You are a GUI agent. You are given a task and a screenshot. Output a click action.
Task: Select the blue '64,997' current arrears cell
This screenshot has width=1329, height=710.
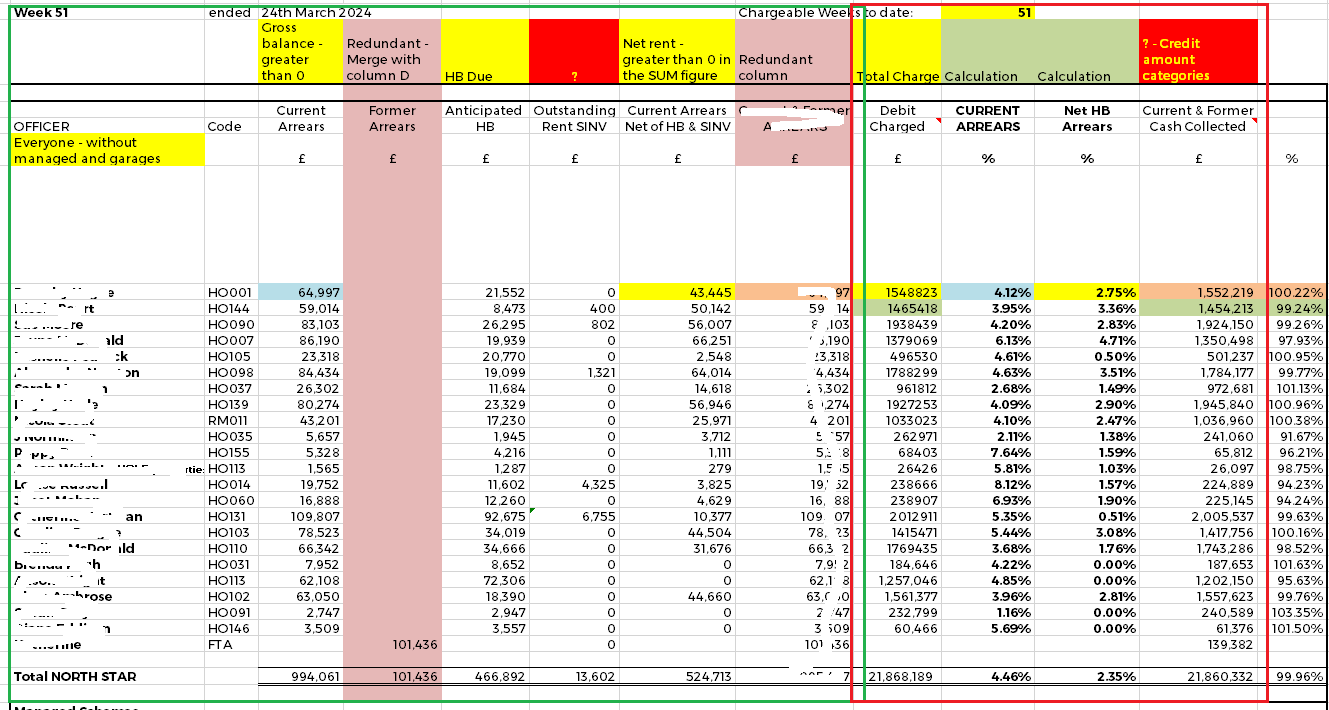tap(299, 292)
